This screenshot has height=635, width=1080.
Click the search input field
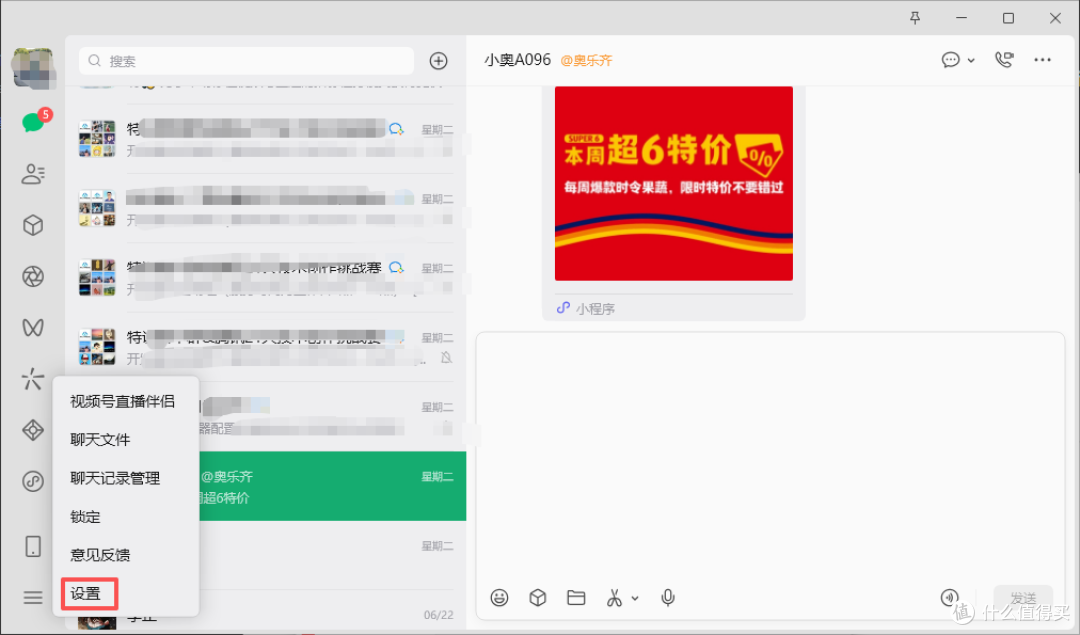click(x=247, y=61)
